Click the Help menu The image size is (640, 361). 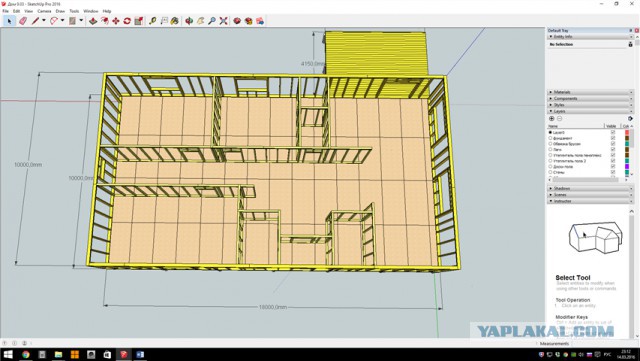click(x=107, y=11)
